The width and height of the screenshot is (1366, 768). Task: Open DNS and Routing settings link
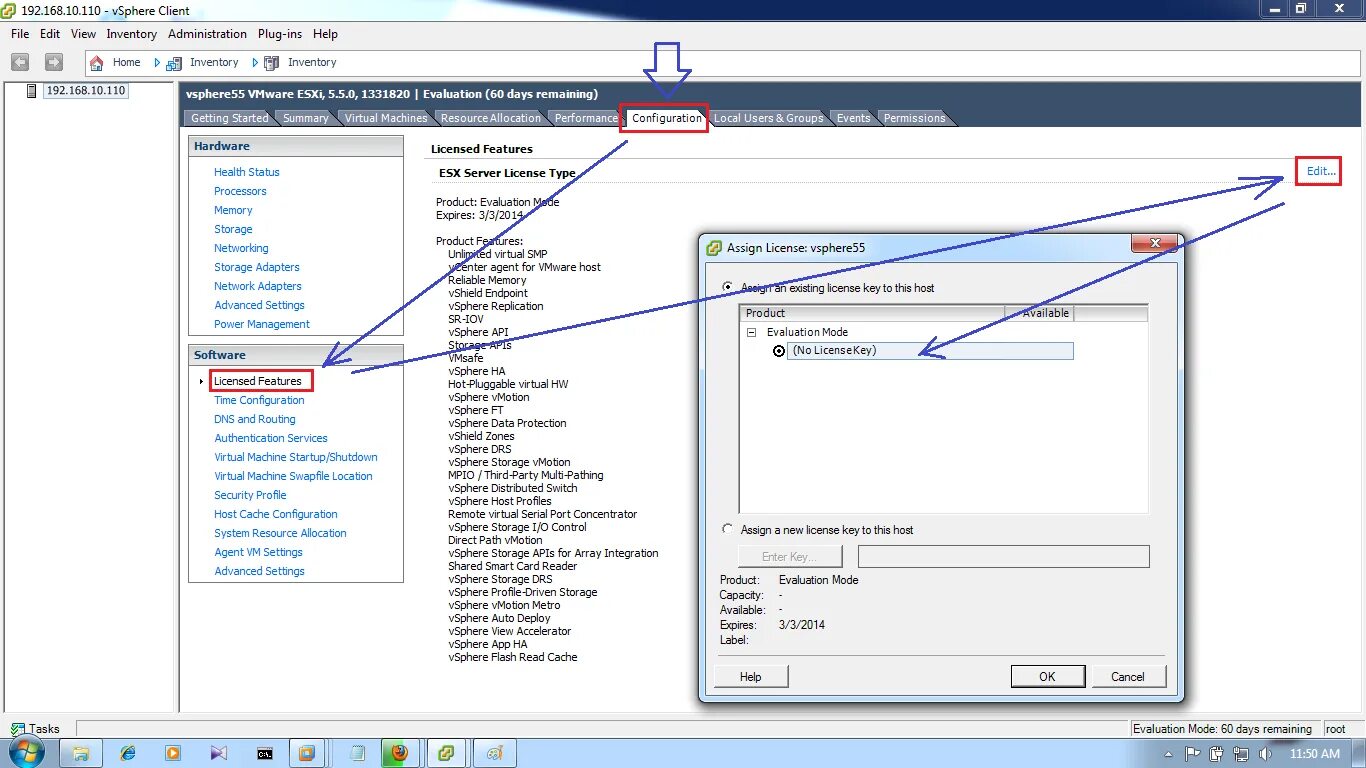tap(255, 419)
